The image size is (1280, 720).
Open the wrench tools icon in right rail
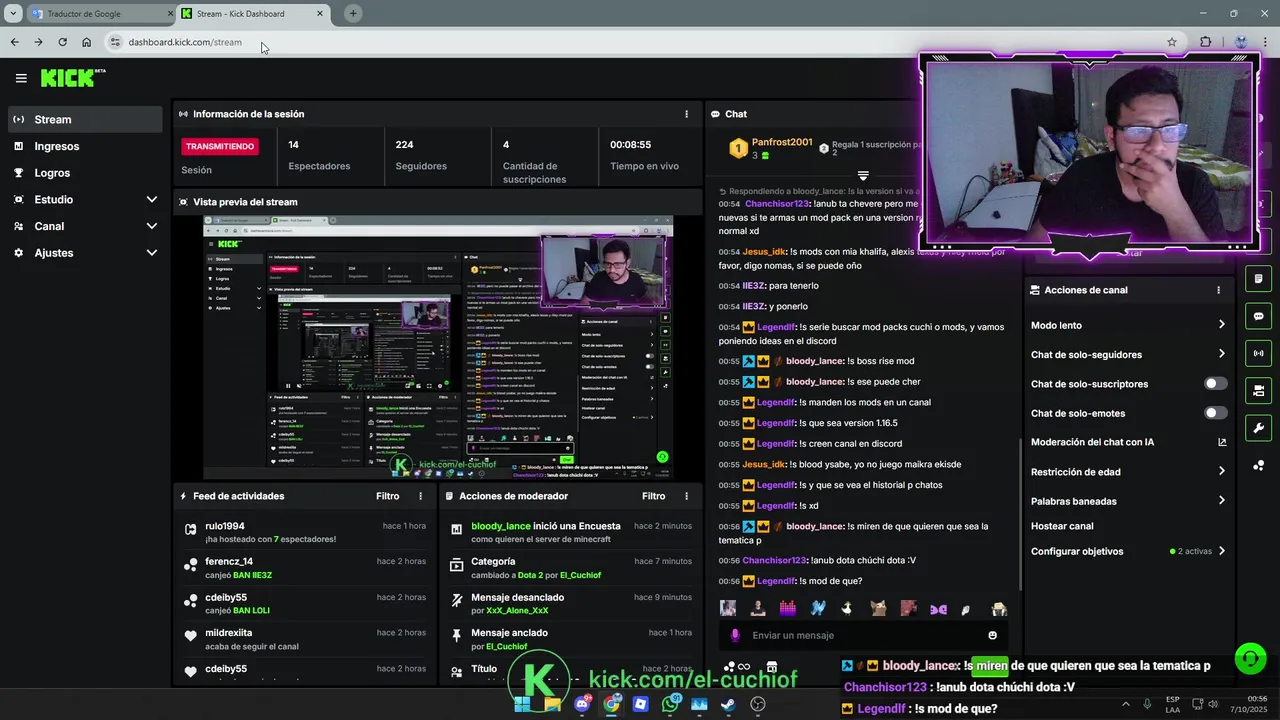pos(1258,428)
